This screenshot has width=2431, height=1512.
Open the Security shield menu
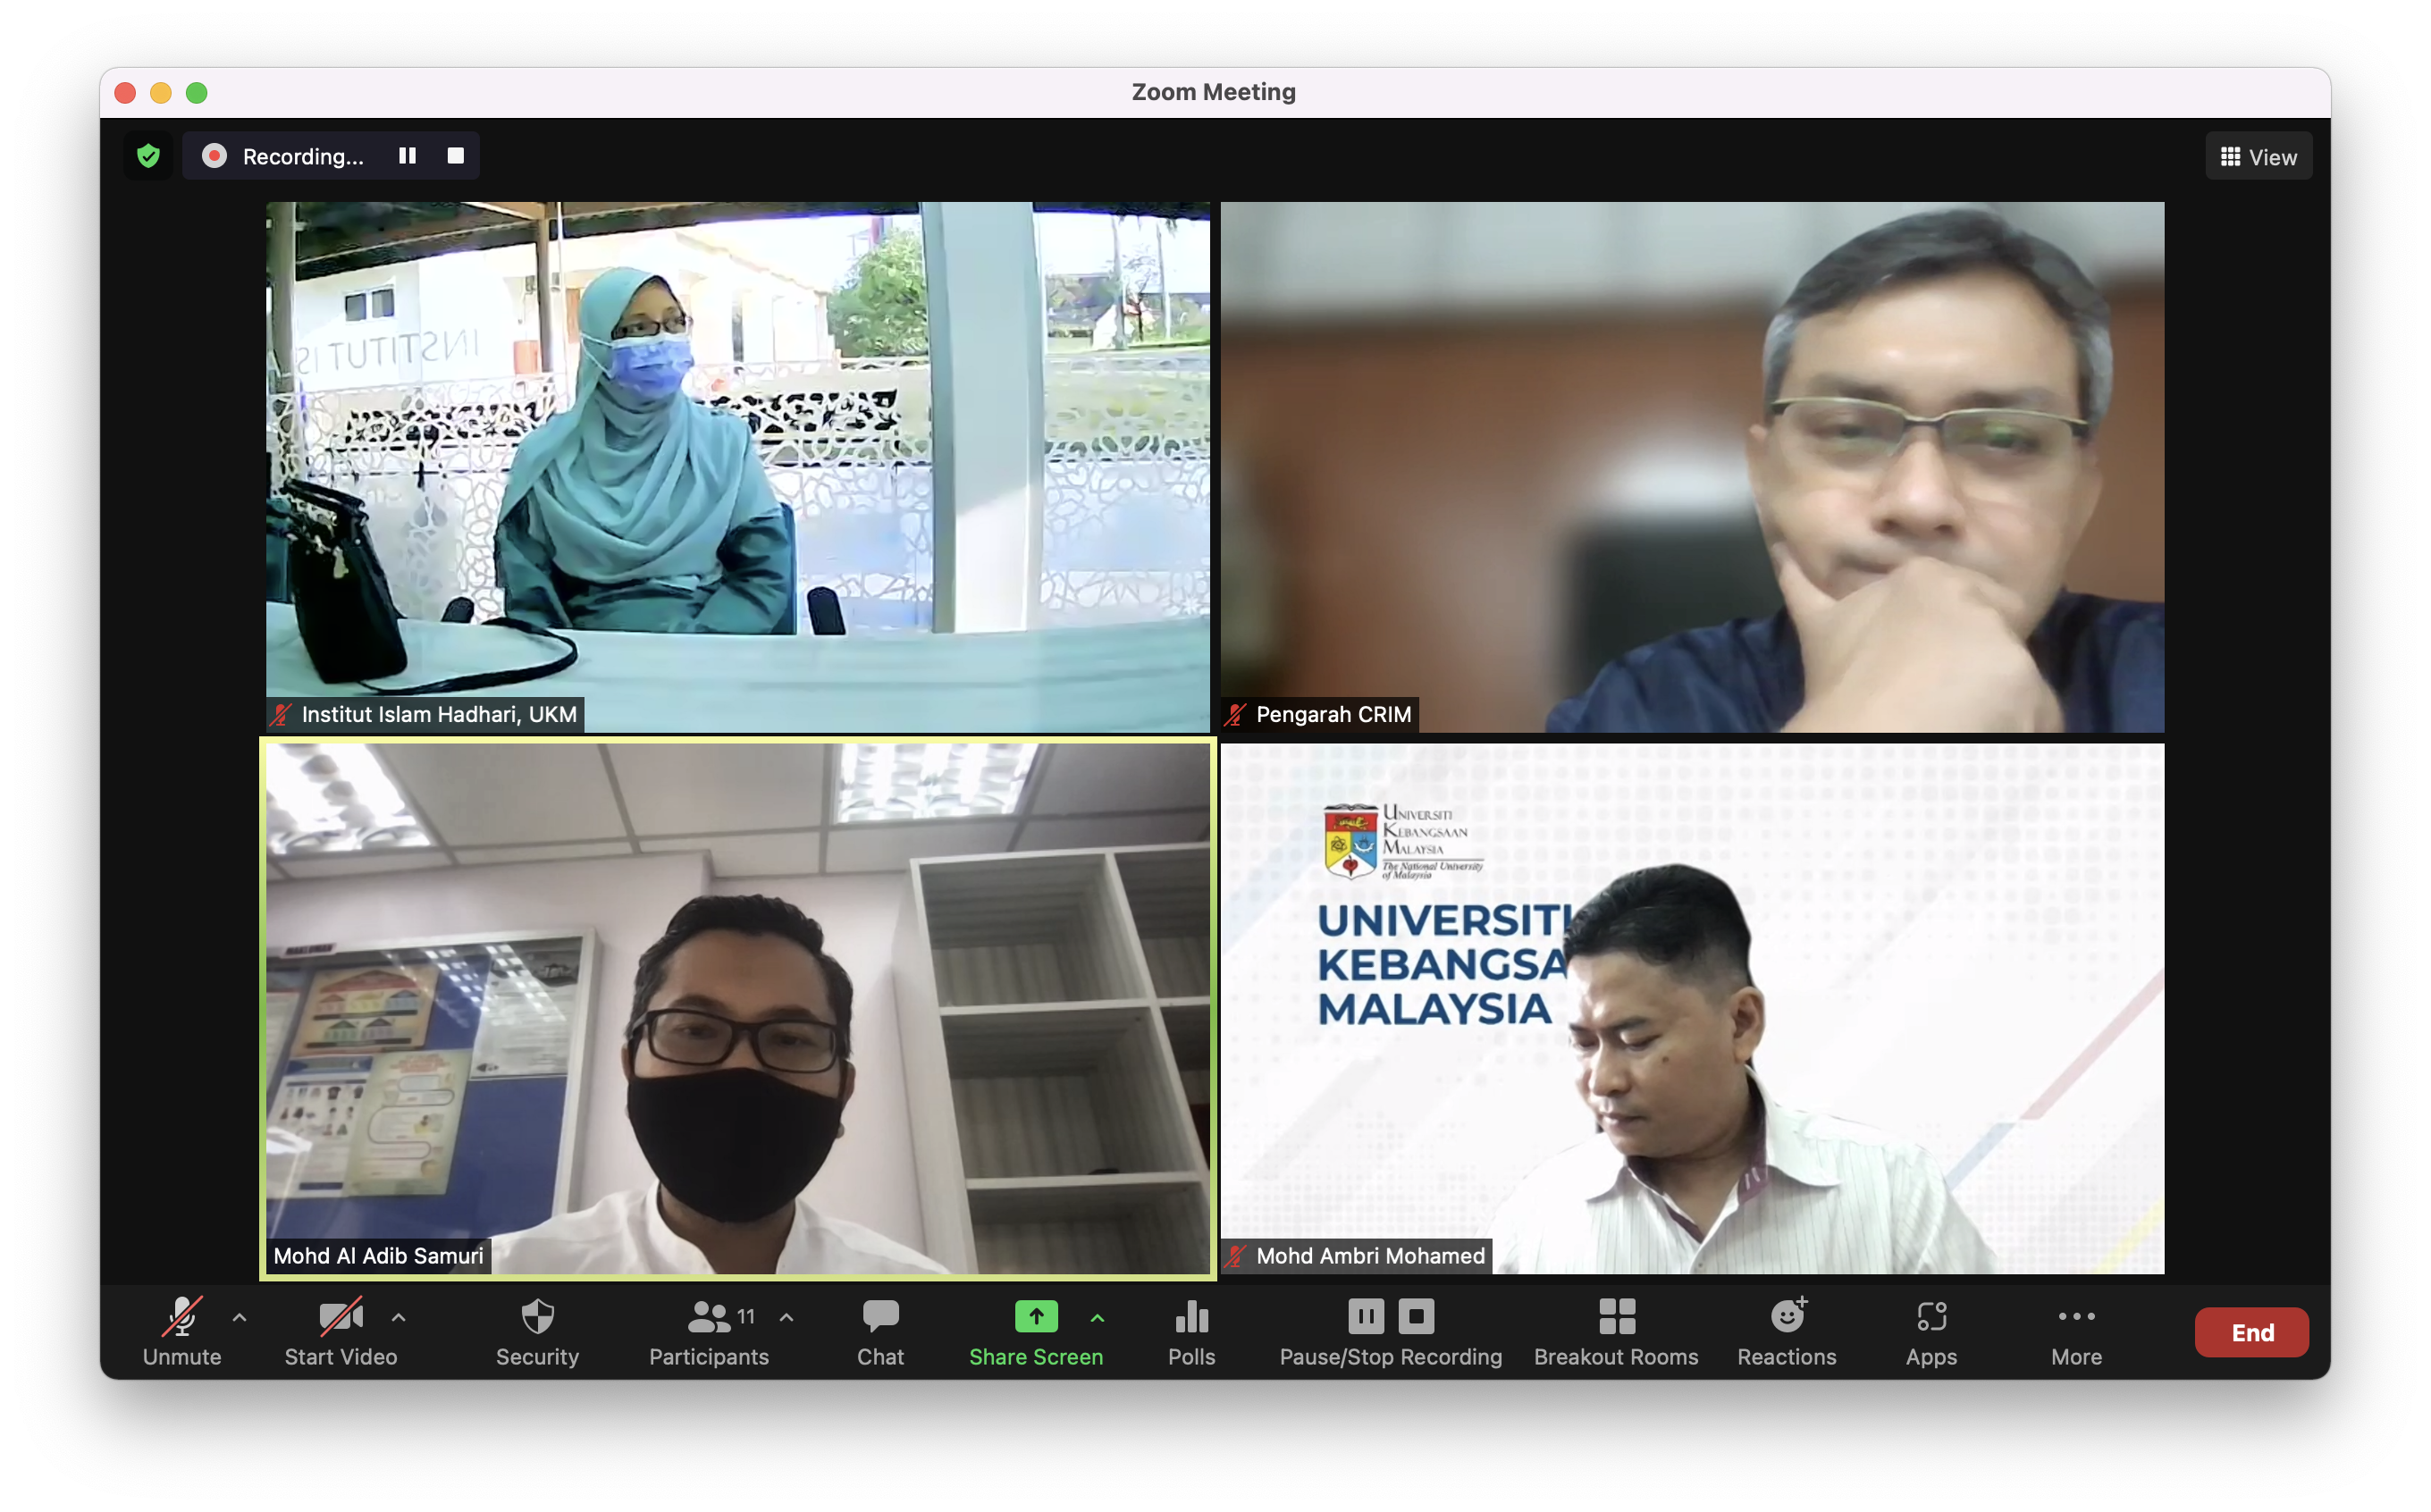537,1331
